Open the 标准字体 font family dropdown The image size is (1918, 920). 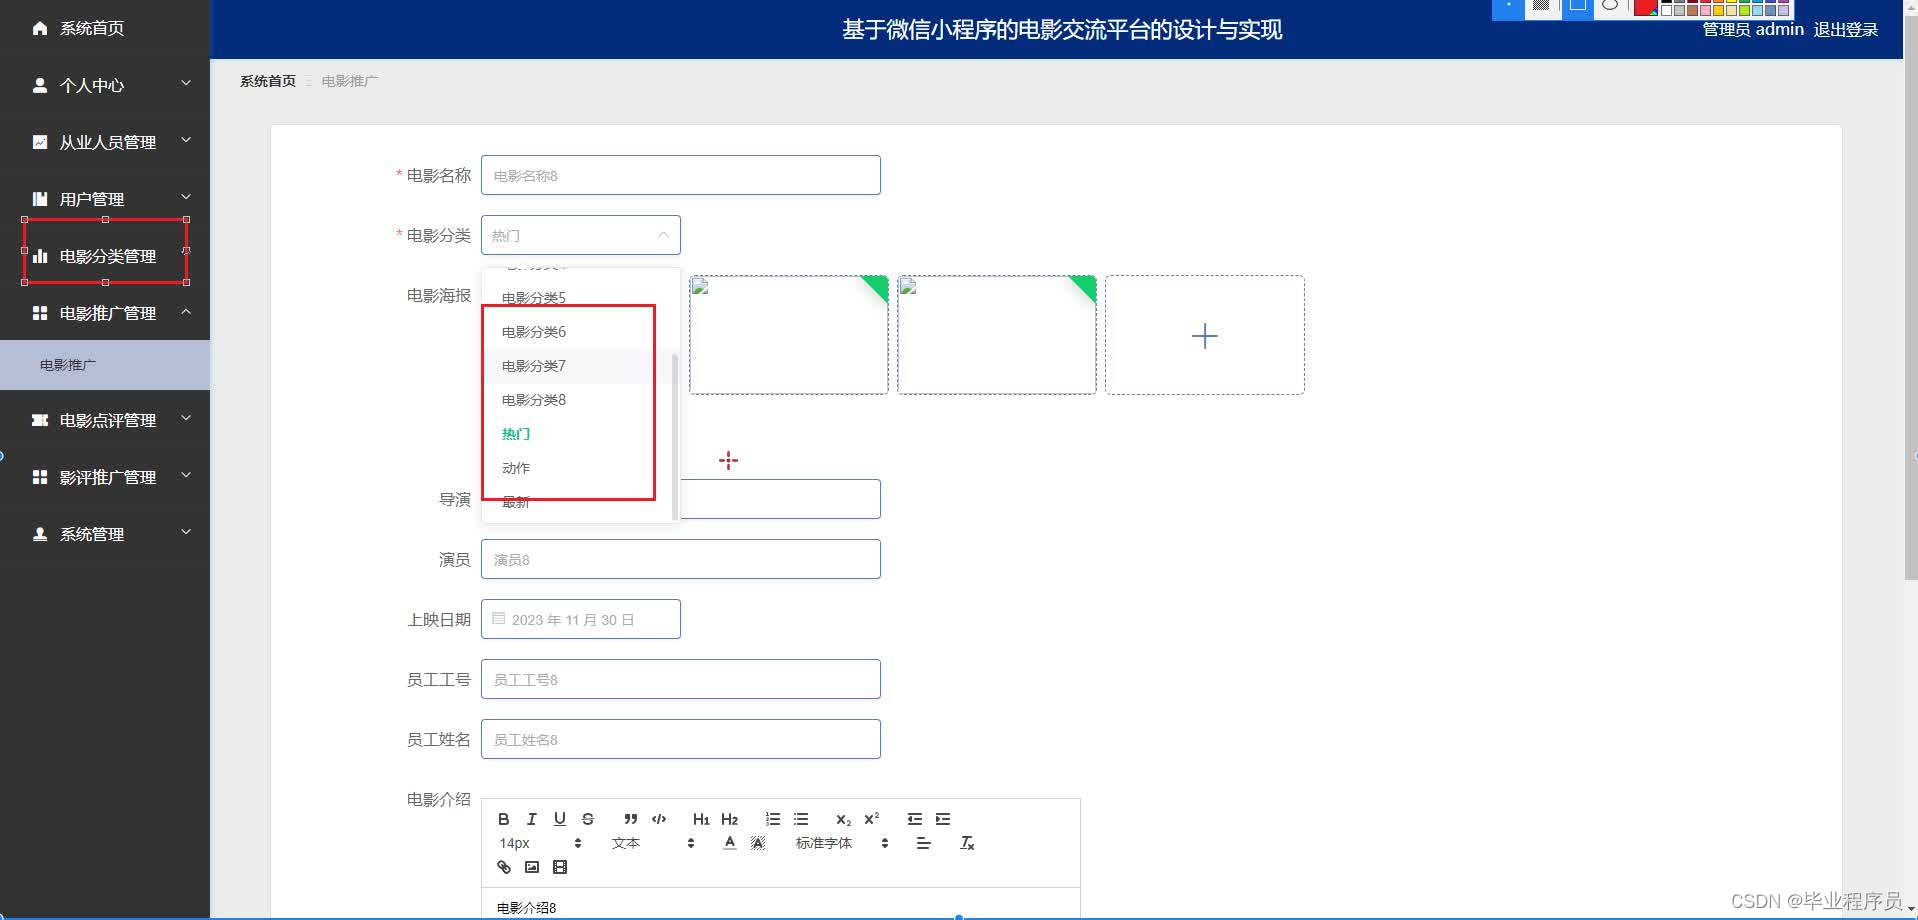point(842,843)
